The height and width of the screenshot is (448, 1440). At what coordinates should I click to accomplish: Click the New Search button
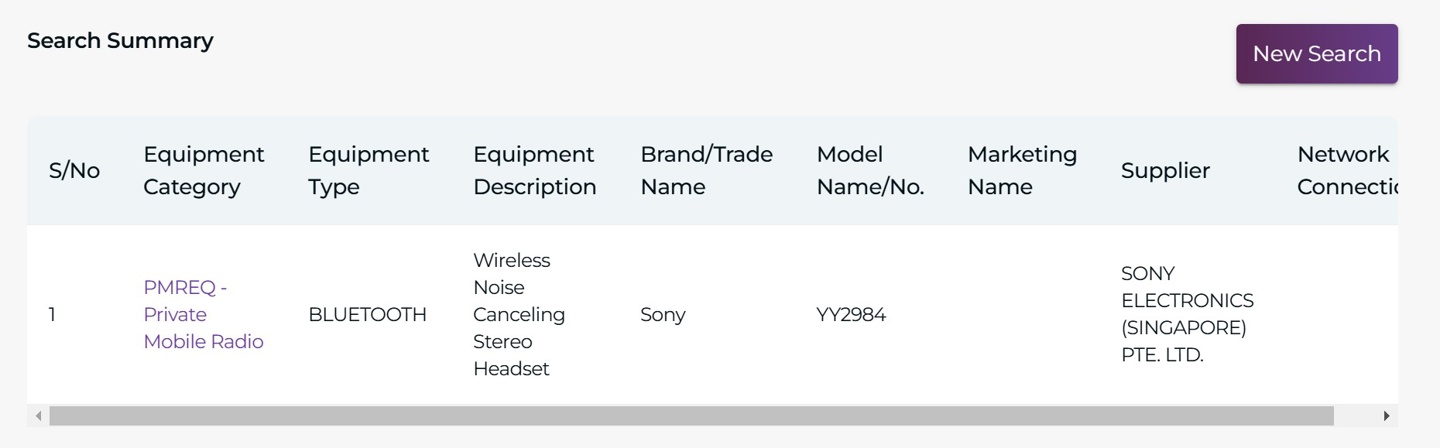[x=1316, y=54]
